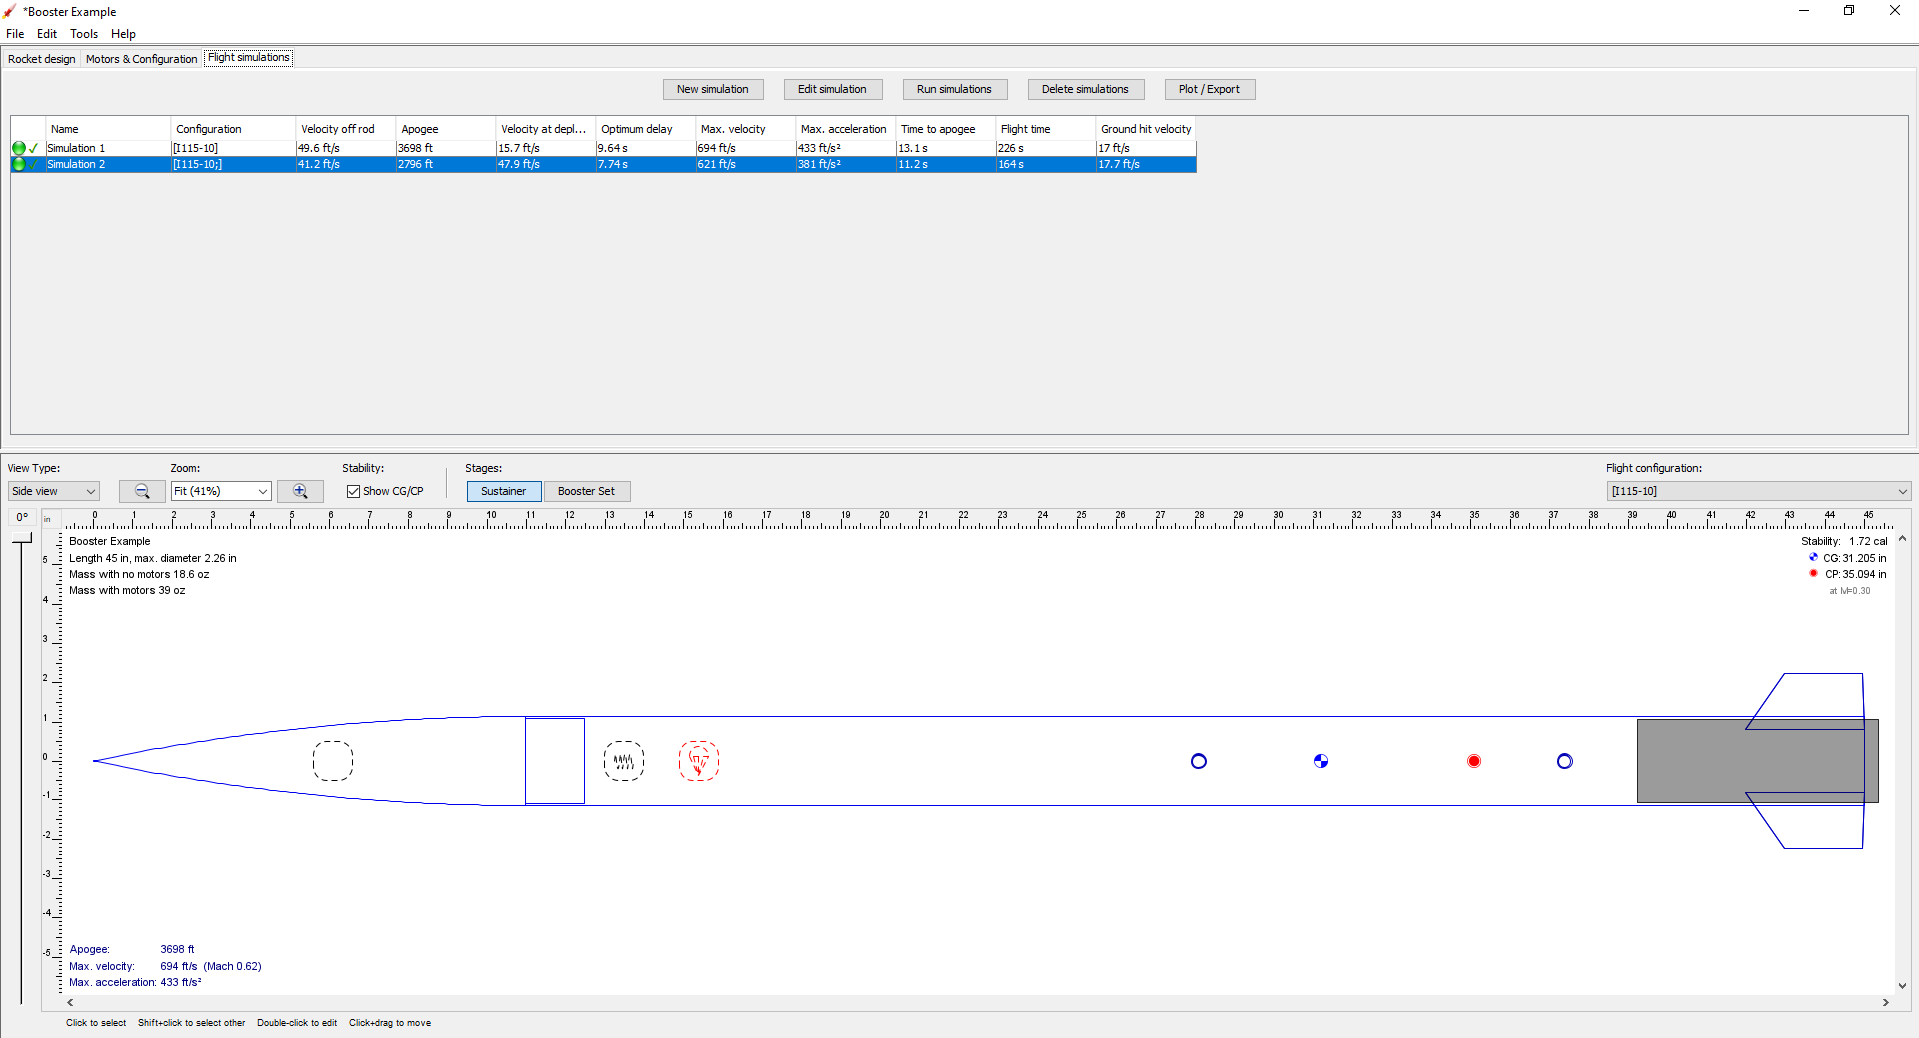
Task: Click the Edit simulation button
Action: pos(832,89)
